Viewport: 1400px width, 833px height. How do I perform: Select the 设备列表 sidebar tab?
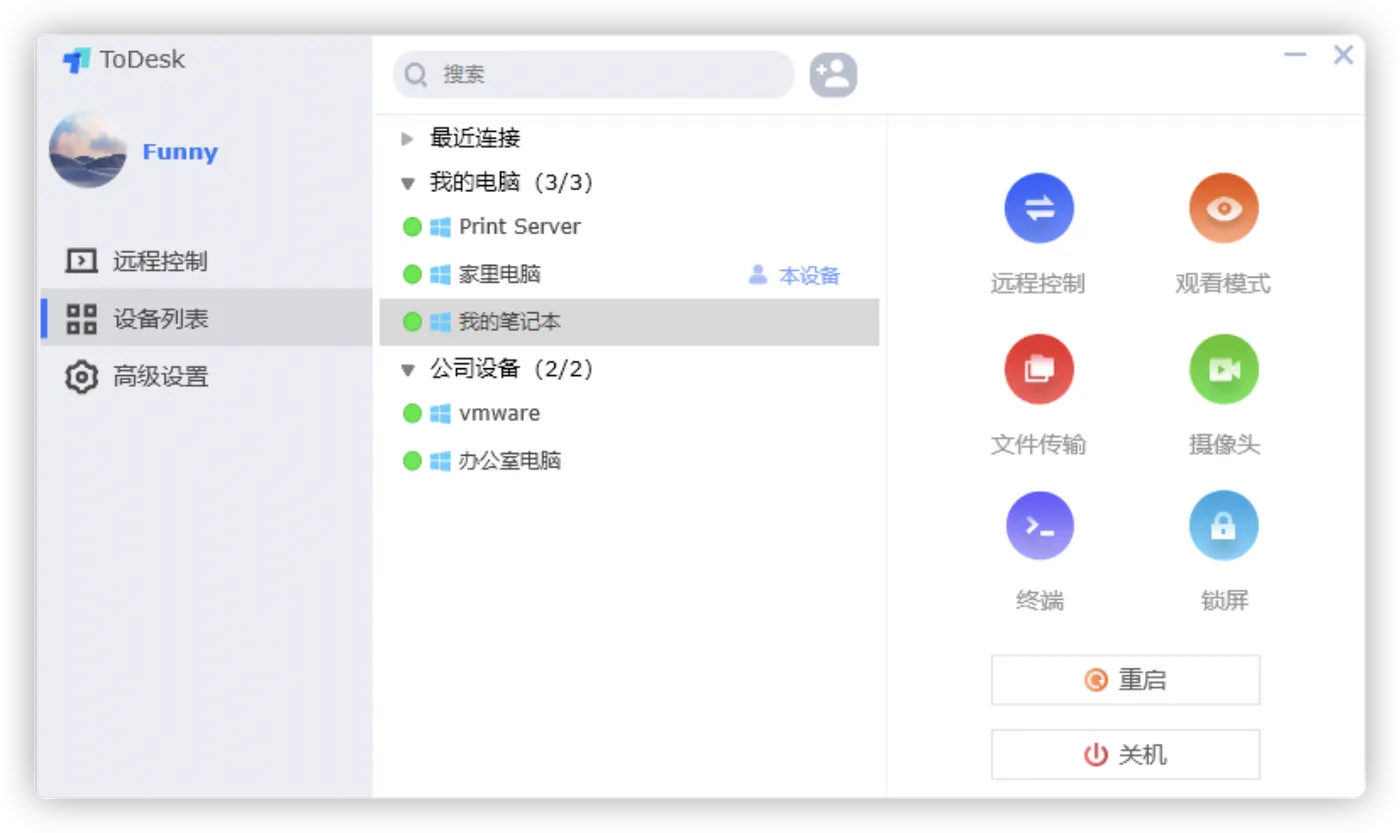[x=206, y=319]
